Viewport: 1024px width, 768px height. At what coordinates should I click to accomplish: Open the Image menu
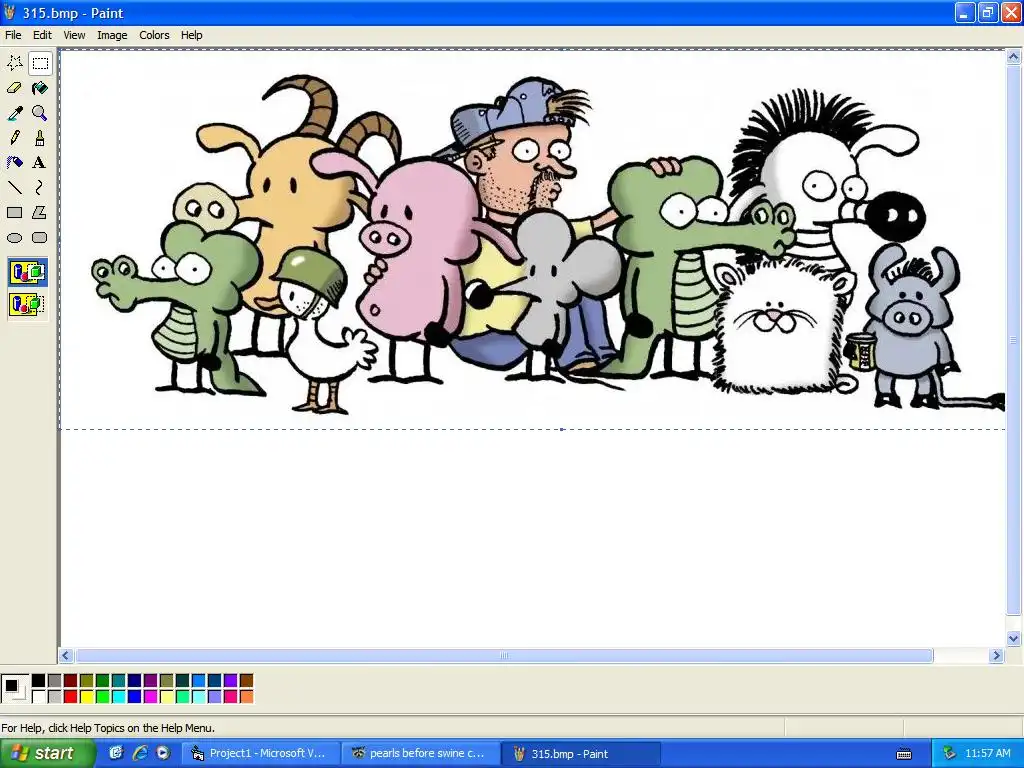click(112, 35)
